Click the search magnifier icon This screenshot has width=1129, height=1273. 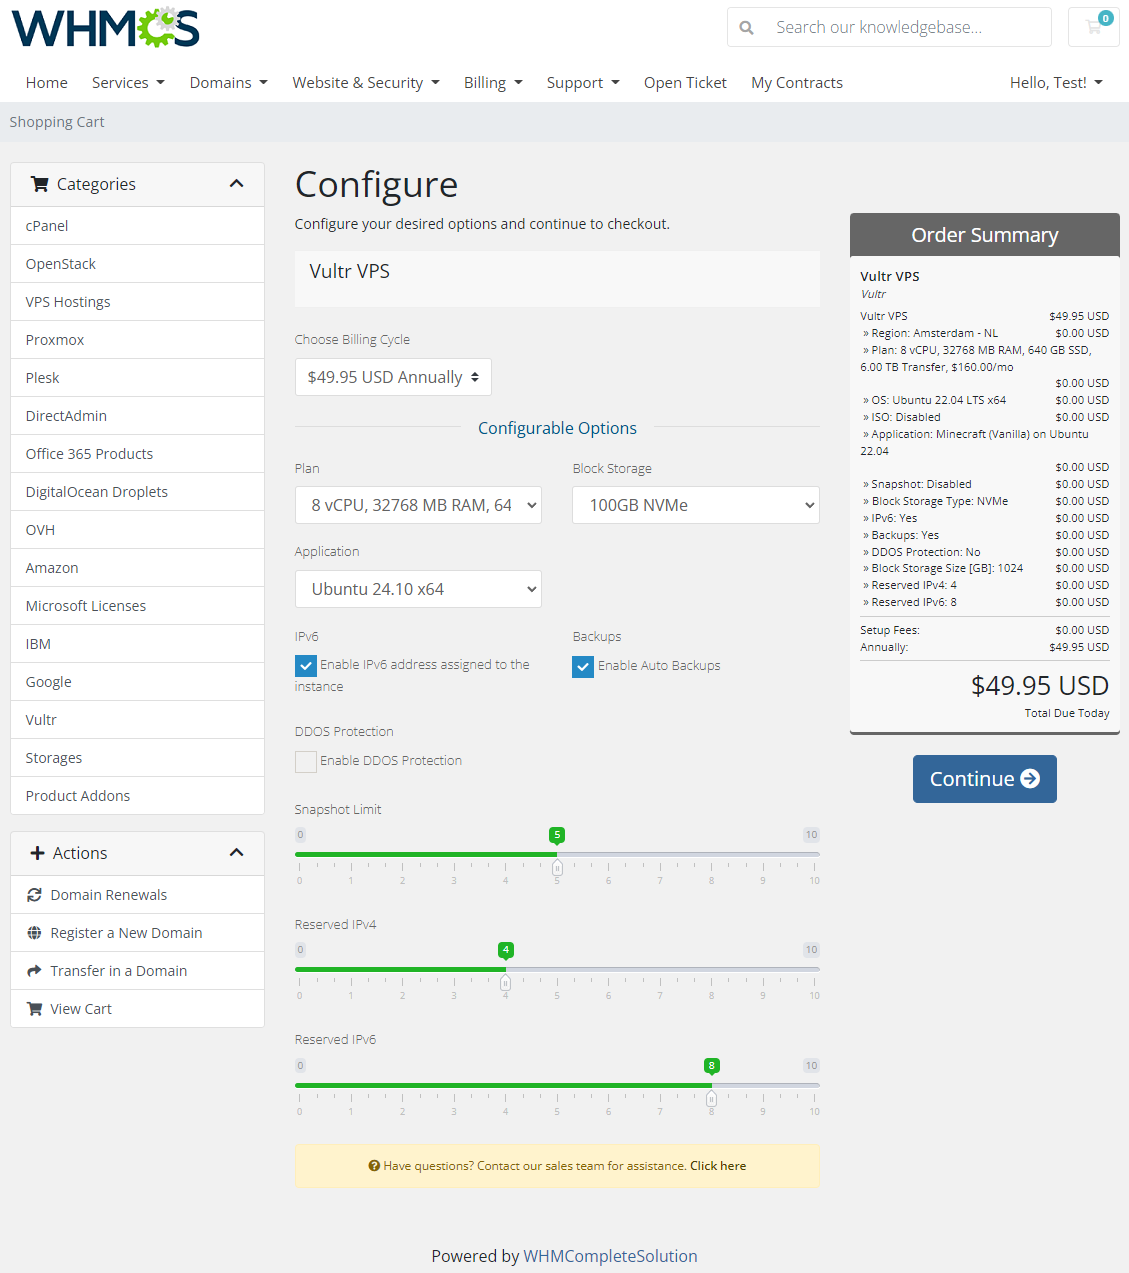tap(746, 27)
